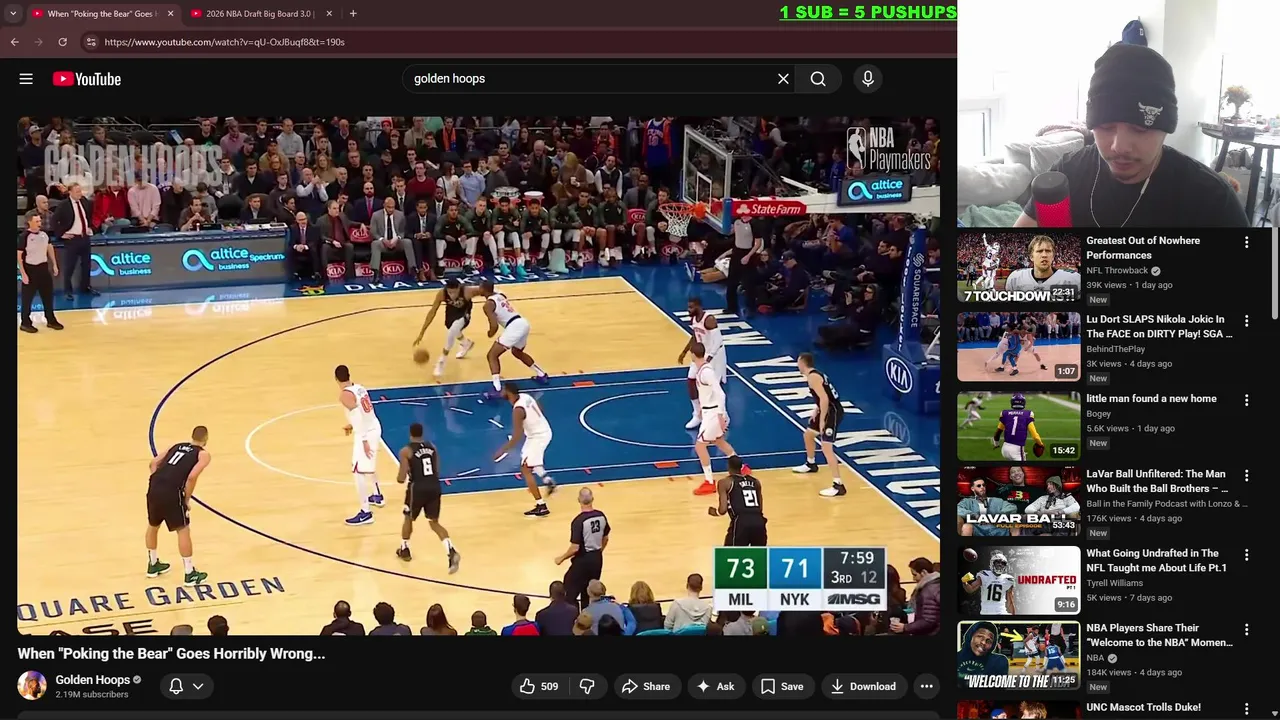Open the Lu Dort SLAPS Nikola Jokic thumbnail
The image size is (1280, 720).
(1018, 347)
